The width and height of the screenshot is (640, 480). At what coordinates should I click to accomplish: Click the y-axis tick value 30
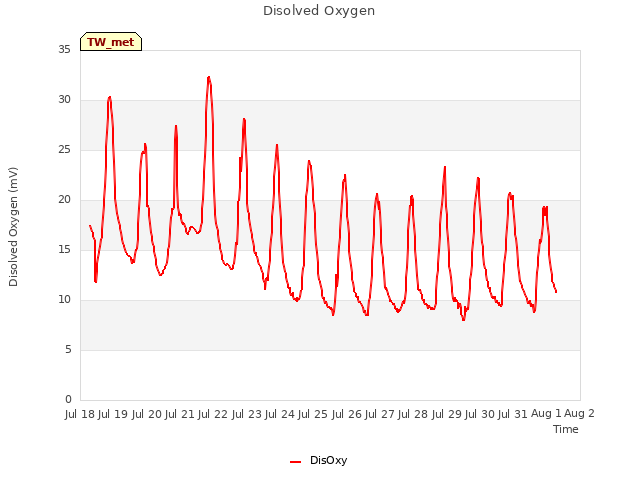tap(64, 100)
